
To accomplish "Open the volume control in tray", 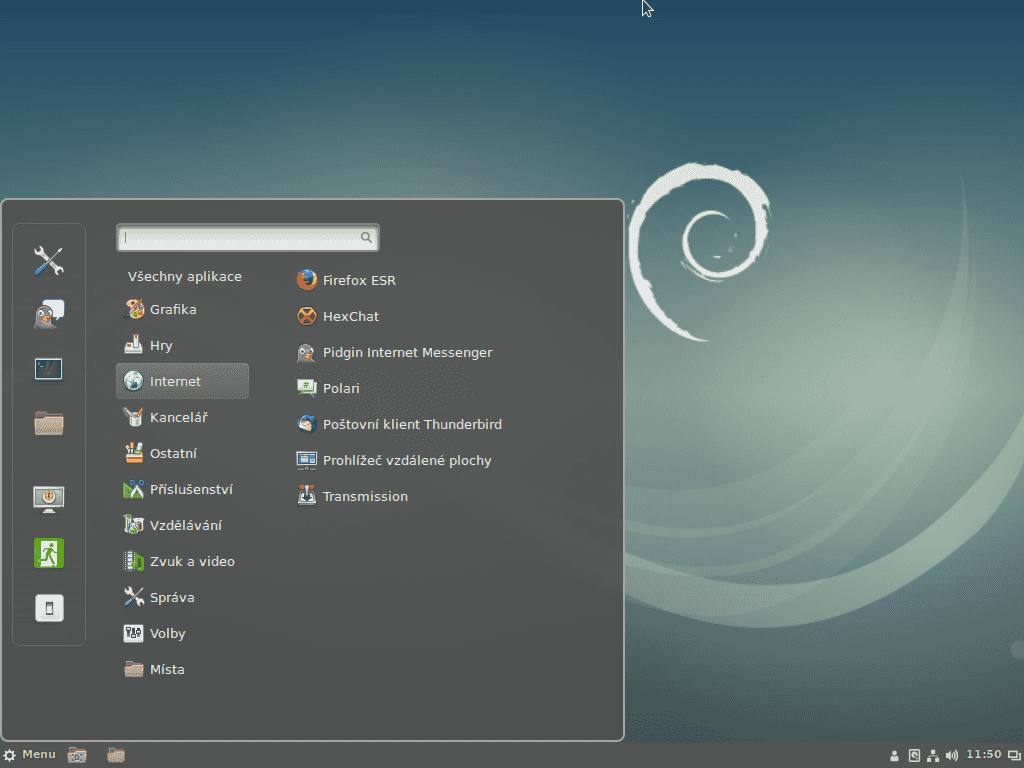I will tap(951, 755).
